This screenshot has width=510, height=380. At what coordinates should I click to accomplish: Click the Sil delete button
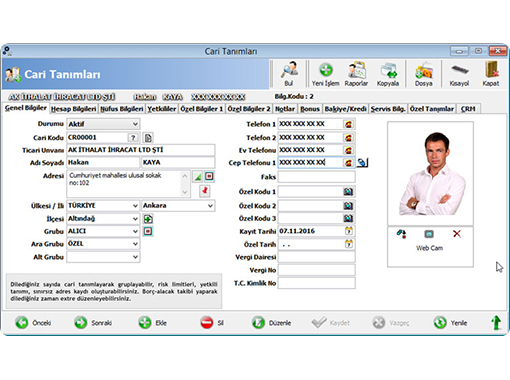[x=212, y=323]
